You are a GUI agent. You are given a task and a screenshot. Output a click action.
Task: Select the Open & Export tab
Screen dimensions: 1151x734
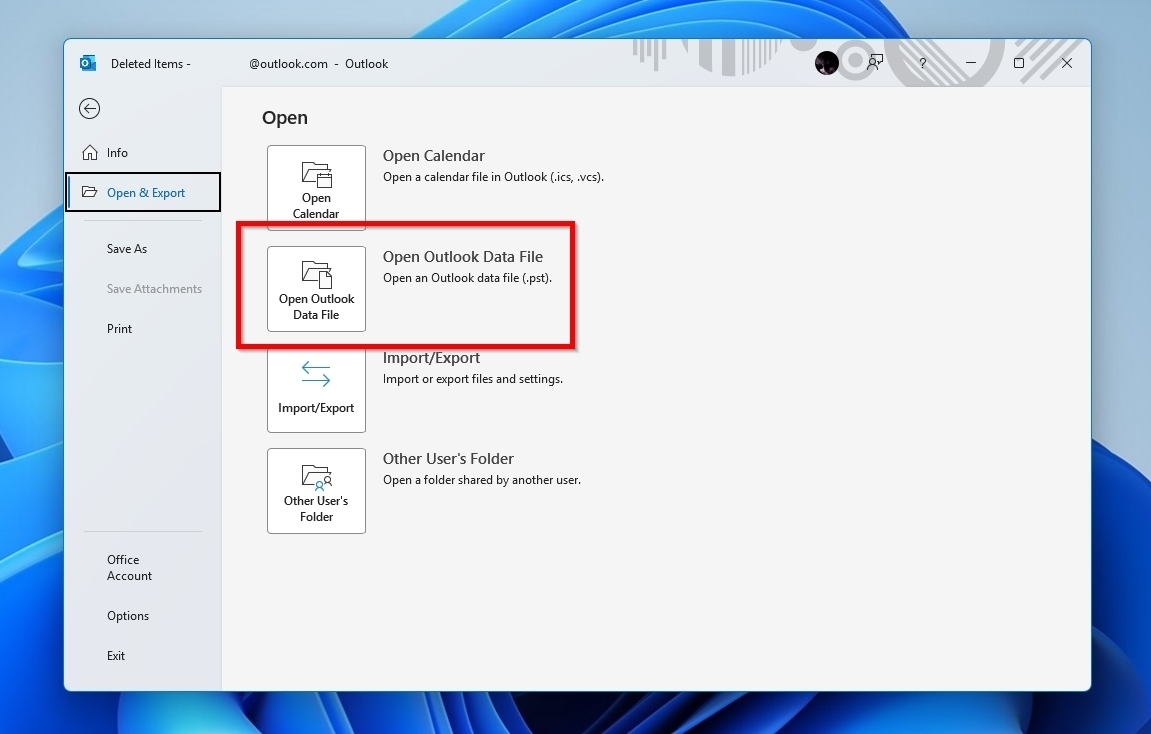(x=143, y=192)
